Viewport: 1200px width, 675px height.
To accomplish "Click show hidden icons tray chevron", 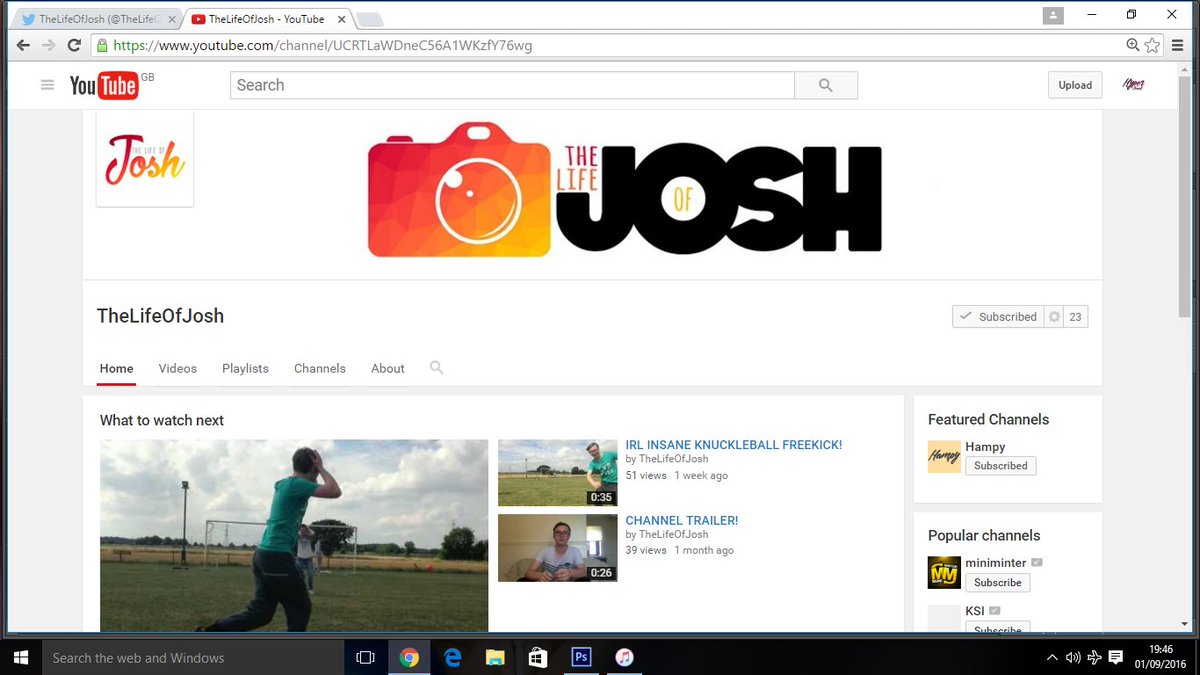I will tap(1051, 657).
